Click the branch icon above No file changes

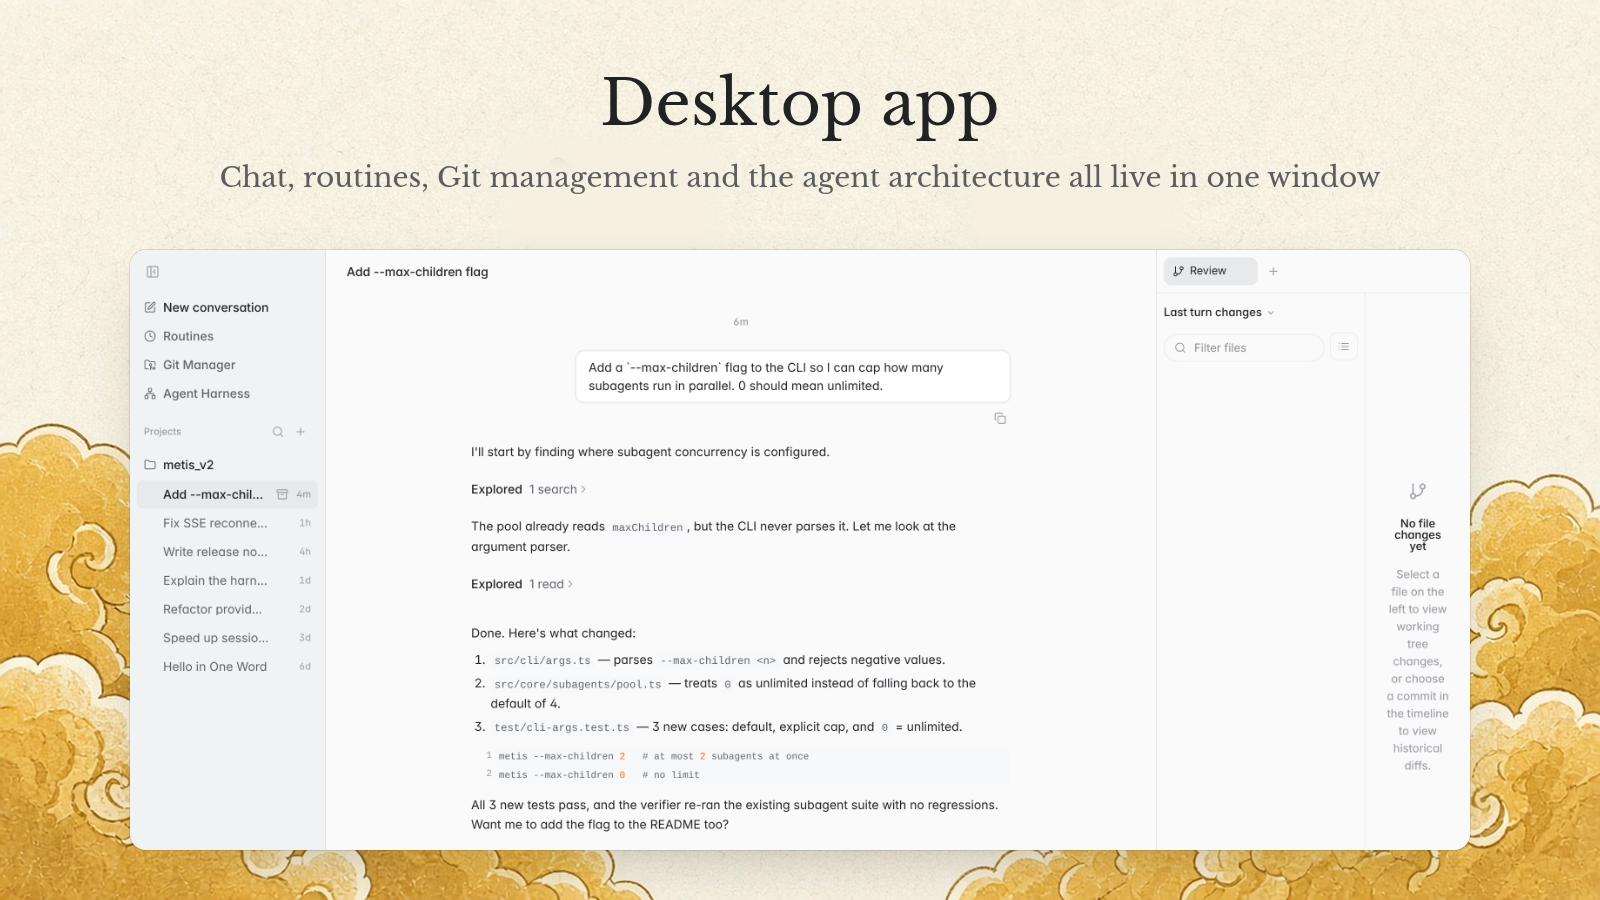(x=1418, y=491)
